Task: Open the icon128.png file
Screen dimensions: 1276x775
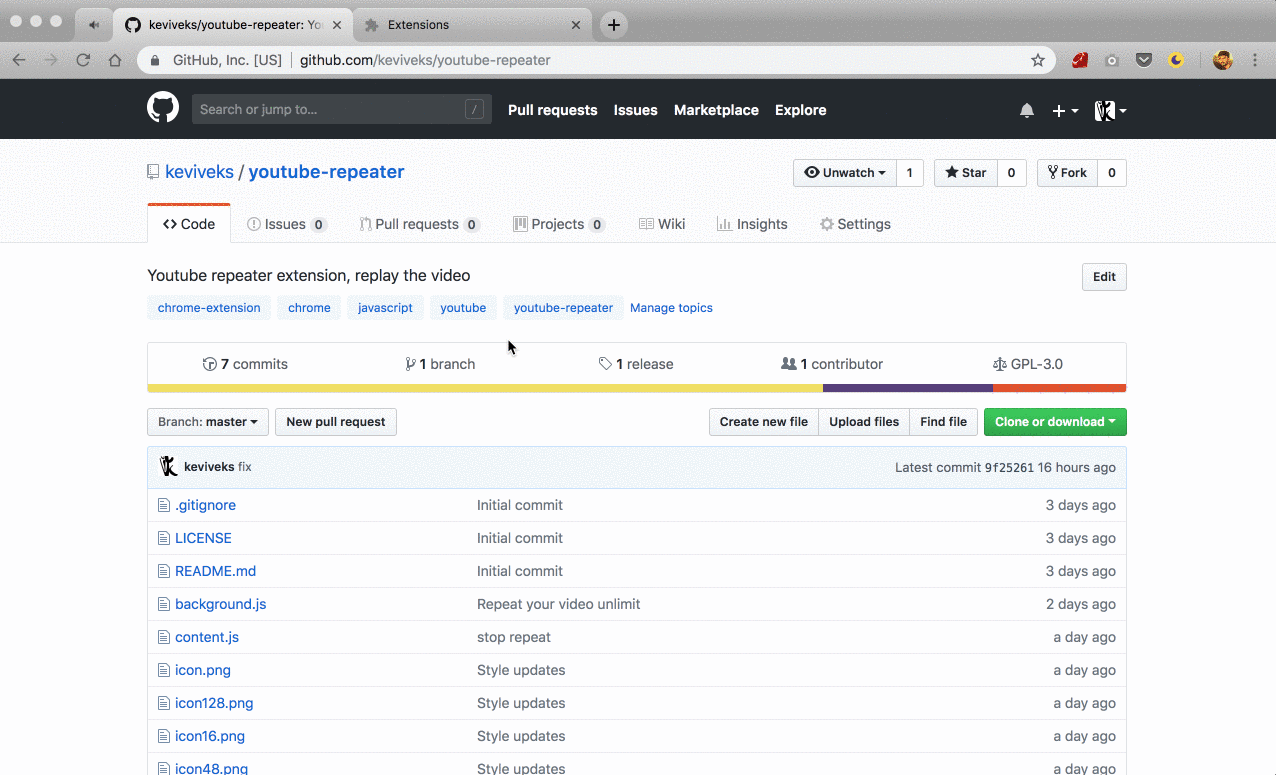Action: click(214, 703)
